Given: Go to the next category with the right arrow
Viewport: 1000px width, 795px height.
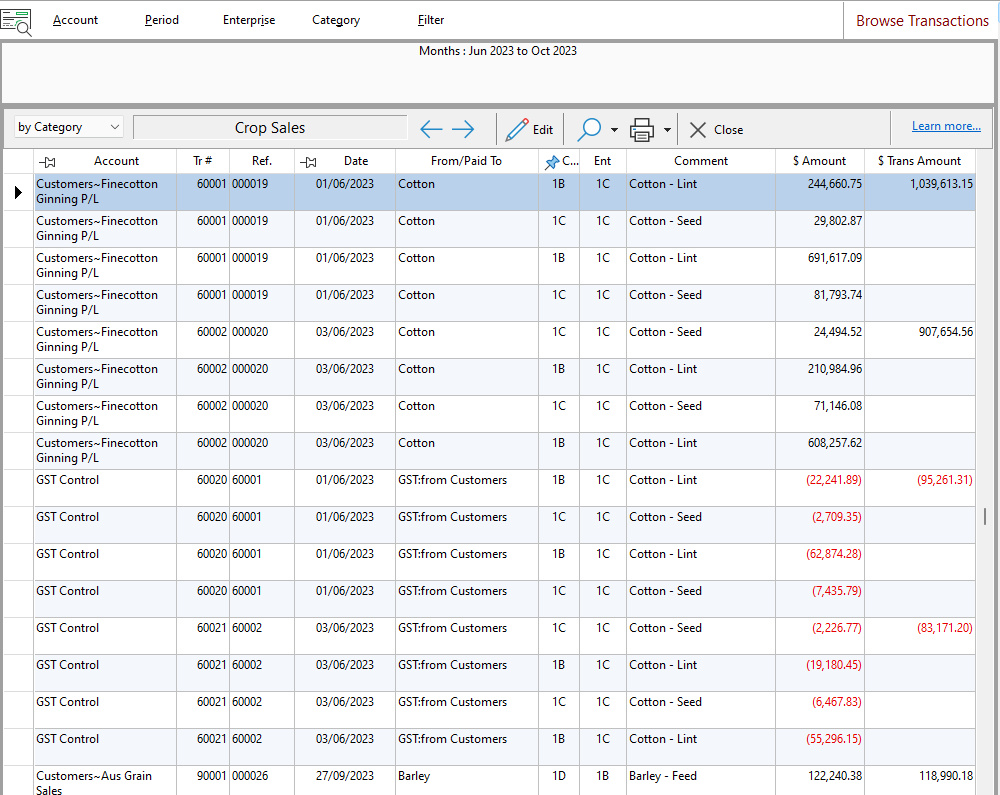Looking at the screenshot, I should [463, 129].
